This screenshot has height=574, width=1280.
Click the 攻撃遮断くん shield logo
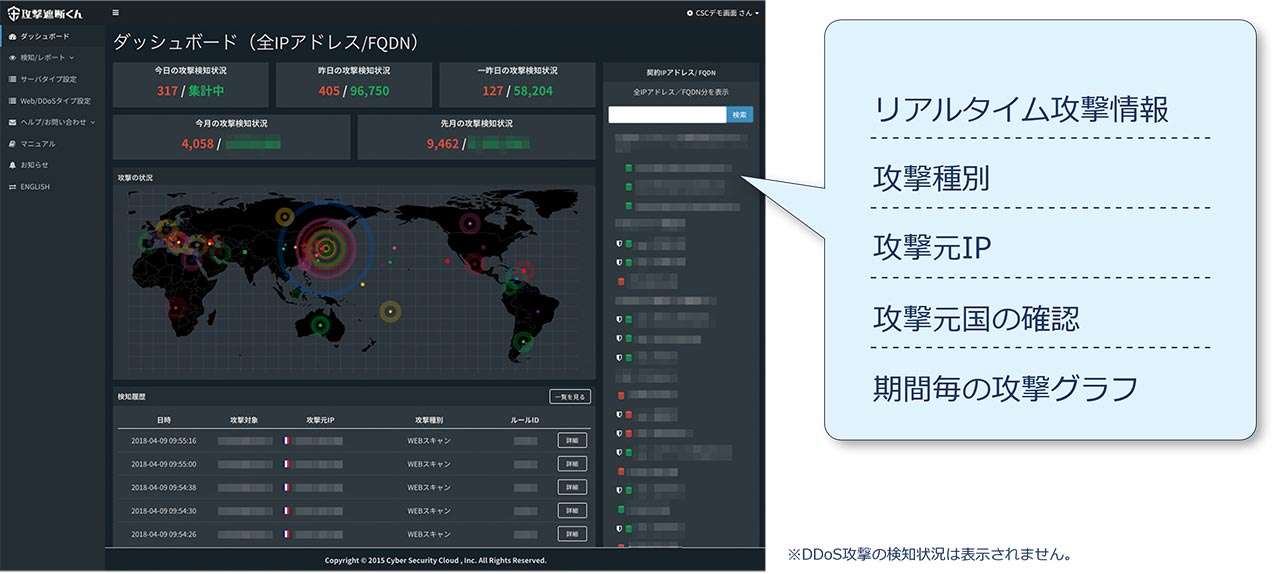tap(13, 13)
